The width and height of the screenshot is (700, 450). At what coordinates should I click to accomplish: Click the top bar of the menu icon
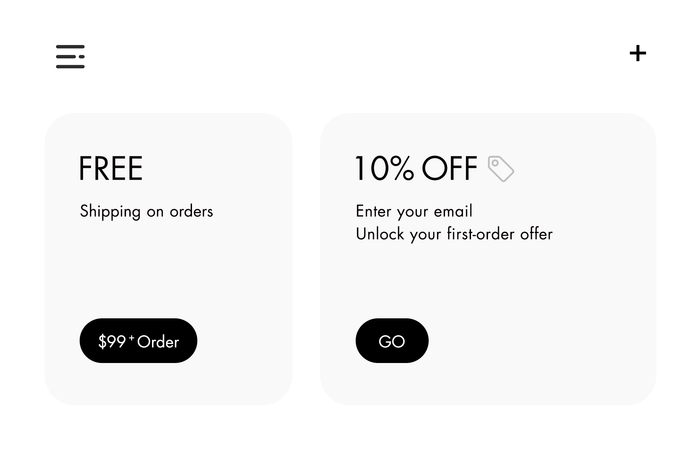click(x=70, y=46)
